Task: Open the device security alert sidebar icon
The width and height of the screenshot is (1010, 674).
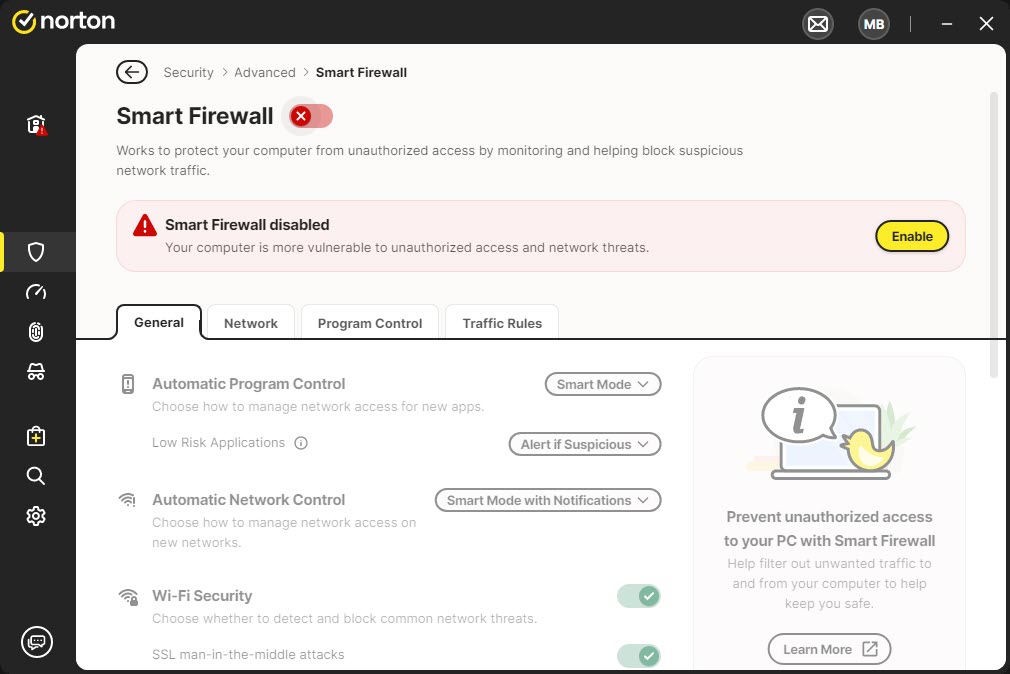Action: pyautogui.click(x=37, y=125)
